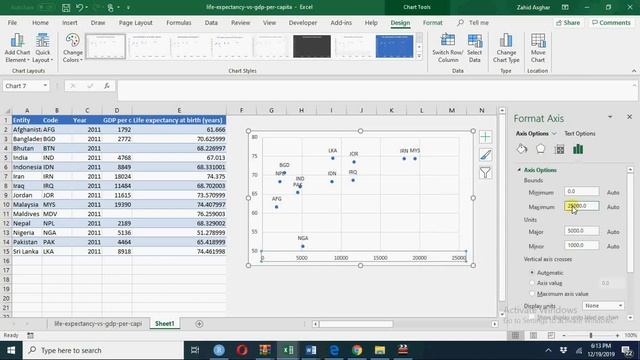Switch to the Insert ribbon tab
Image resolution: width=640 pixels, height=360 pixels.
click(x=70, y=23)
